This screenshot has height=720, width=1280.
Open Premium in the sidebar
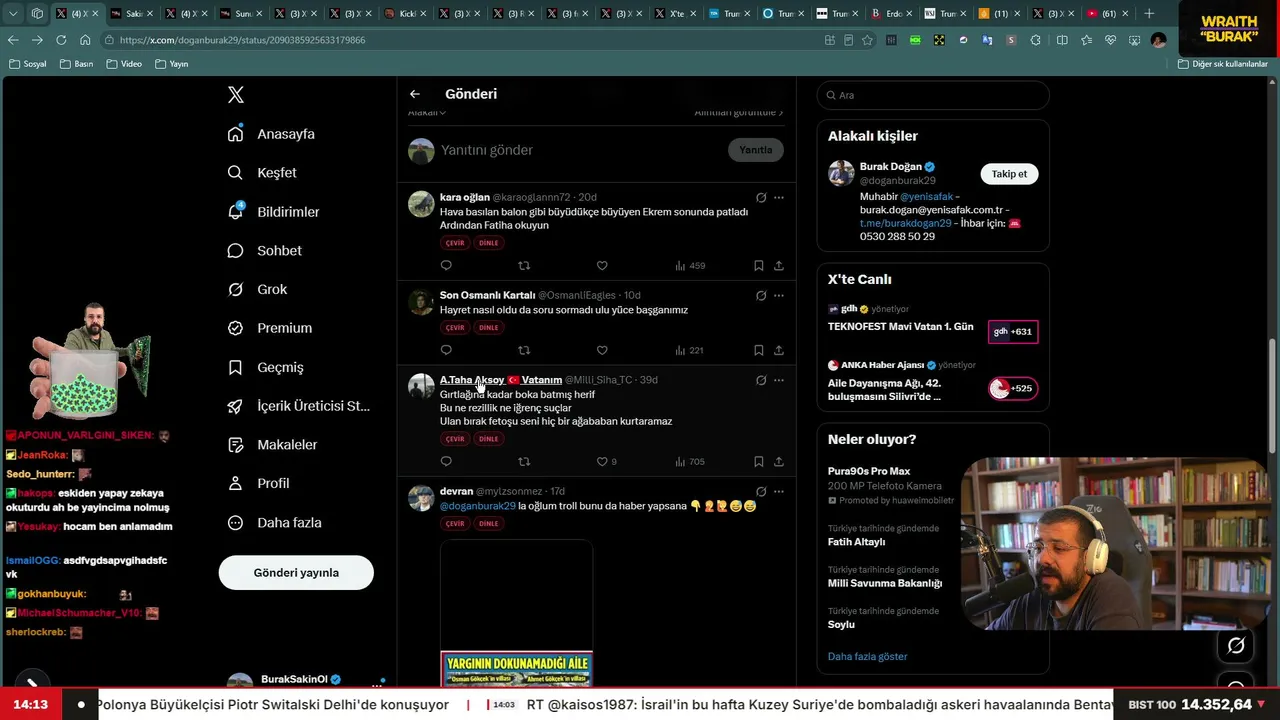pos(269,328)
